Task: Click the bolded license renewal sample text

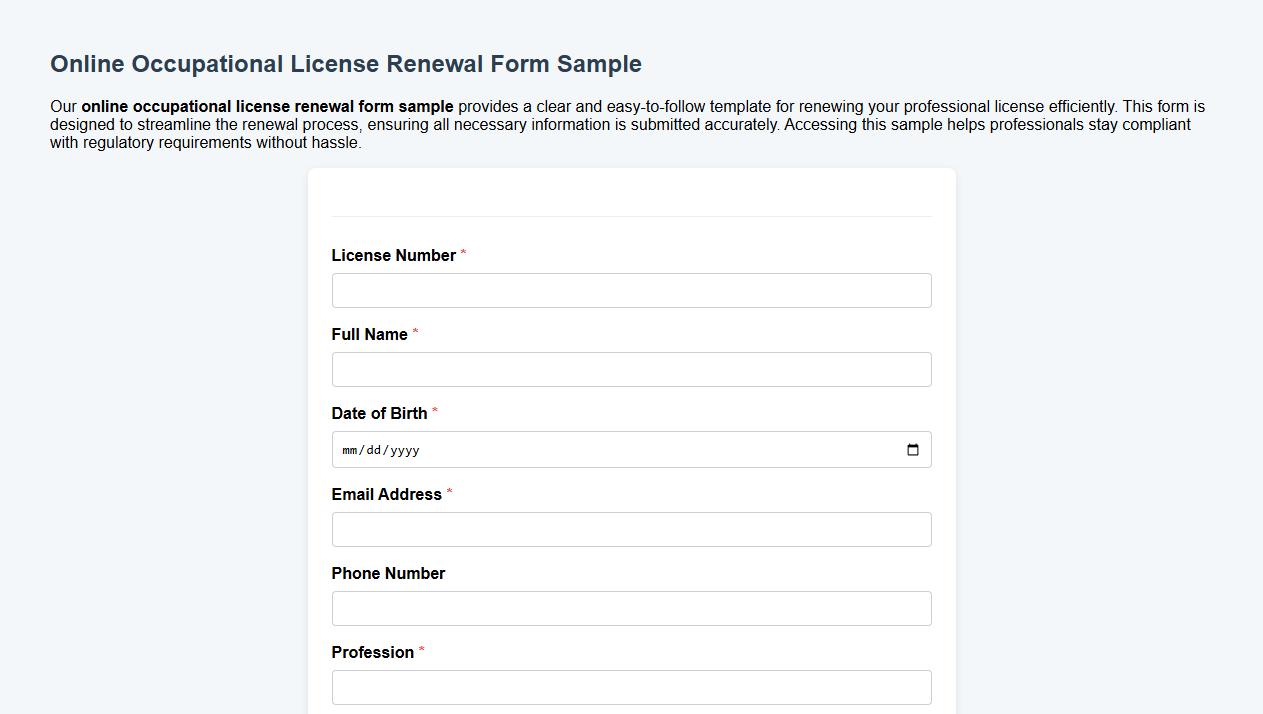Action: click(267, 106)
